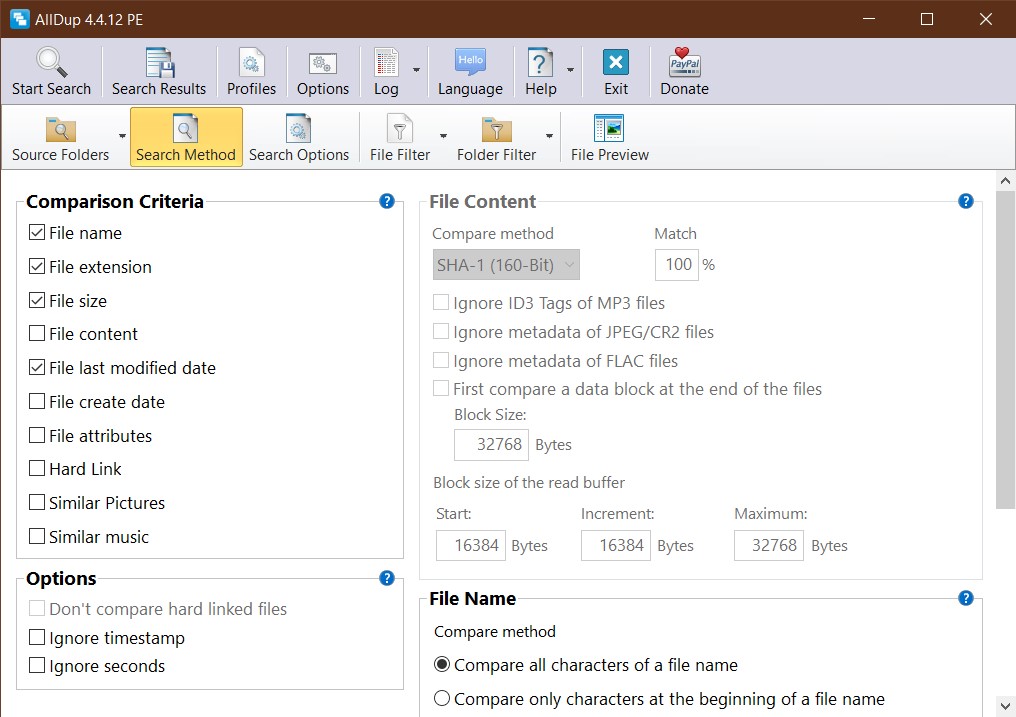Open the SHA-1 (160-Bit) compare method dropdown
1016x717 pixels.
[x=506, y=265]
